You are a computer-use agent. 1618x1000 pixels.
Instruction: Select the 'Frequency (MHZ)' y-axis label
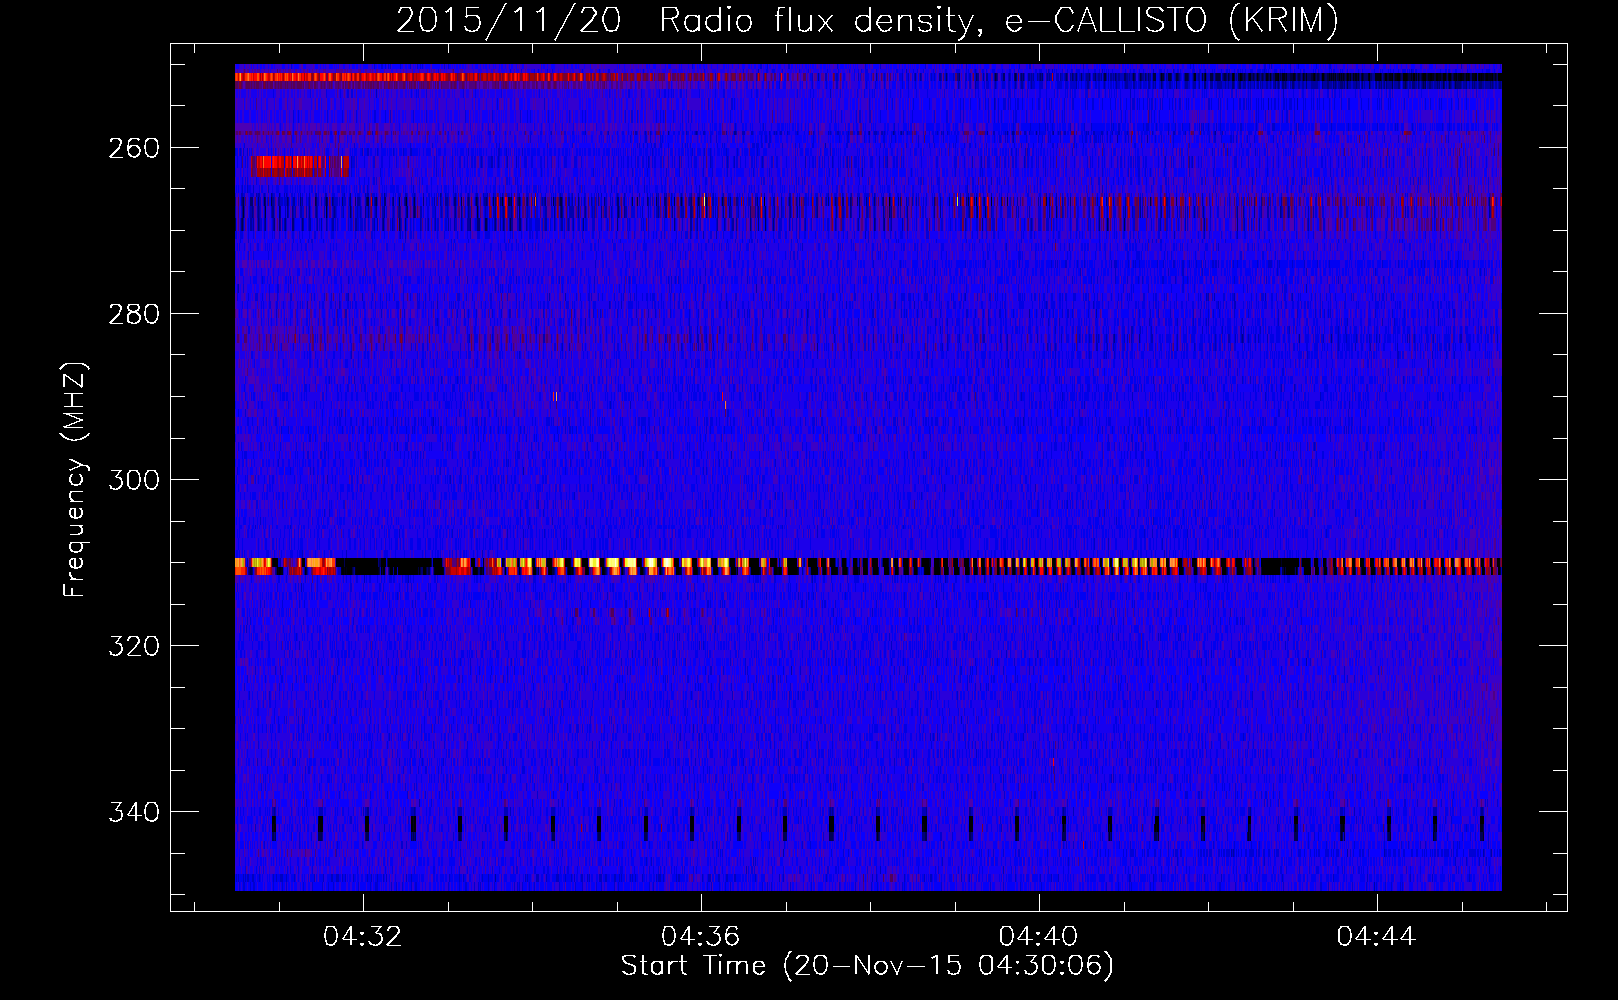coord(75,479)
